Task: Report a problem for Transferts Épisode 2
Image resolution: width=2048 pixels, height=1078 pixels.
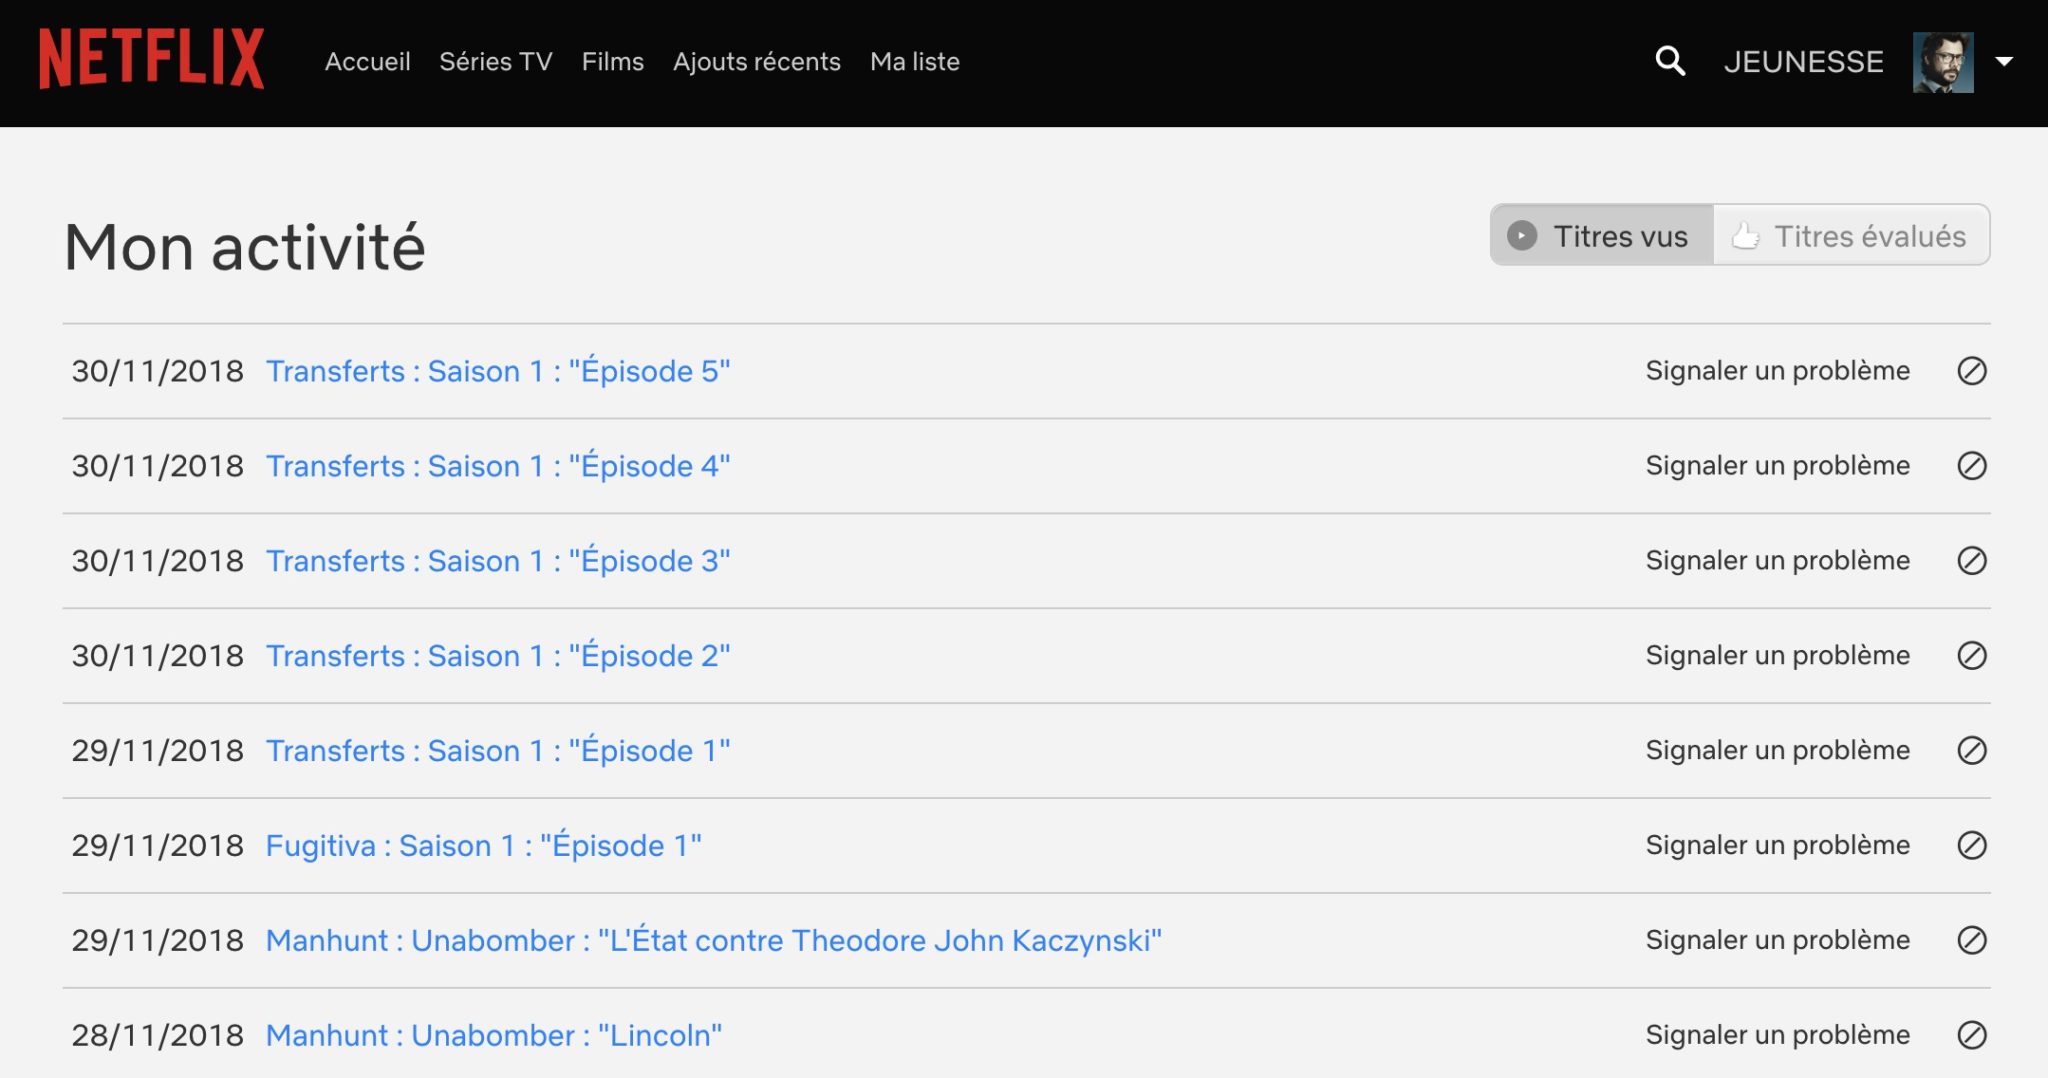Action: (1778, 656)
